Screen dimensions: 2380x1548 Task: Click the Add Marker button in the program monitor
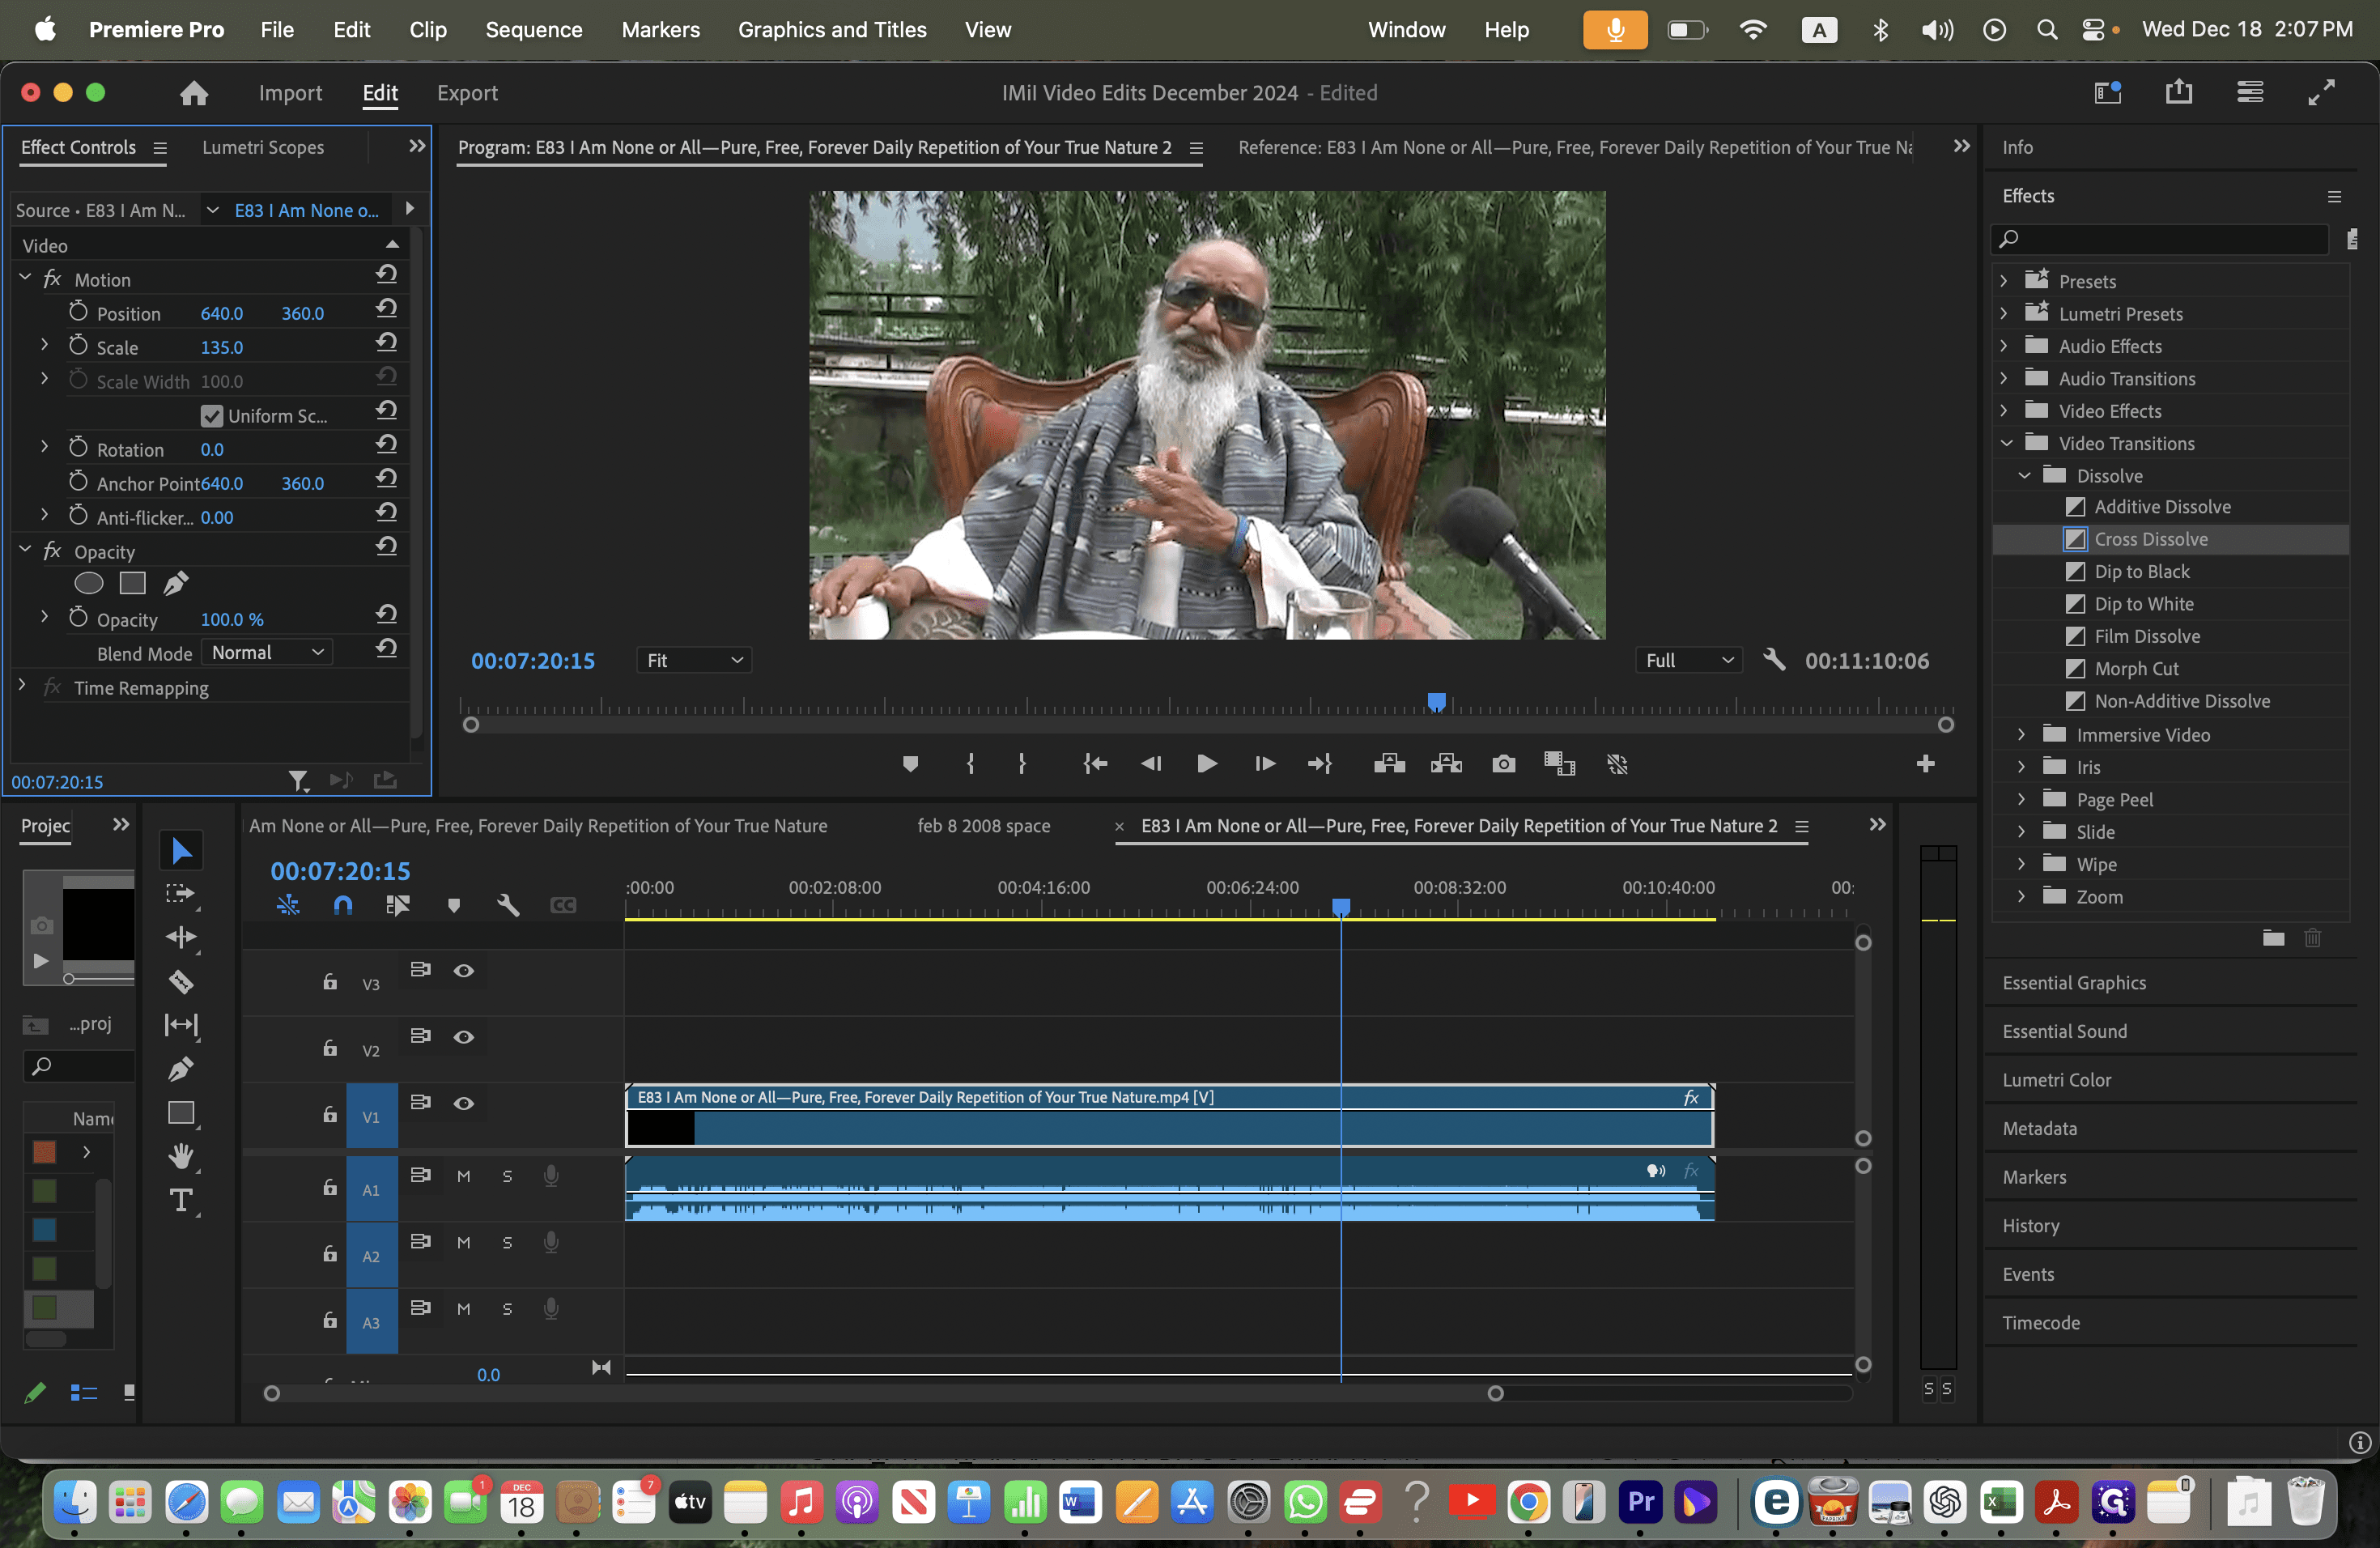(x=910, y=764)
